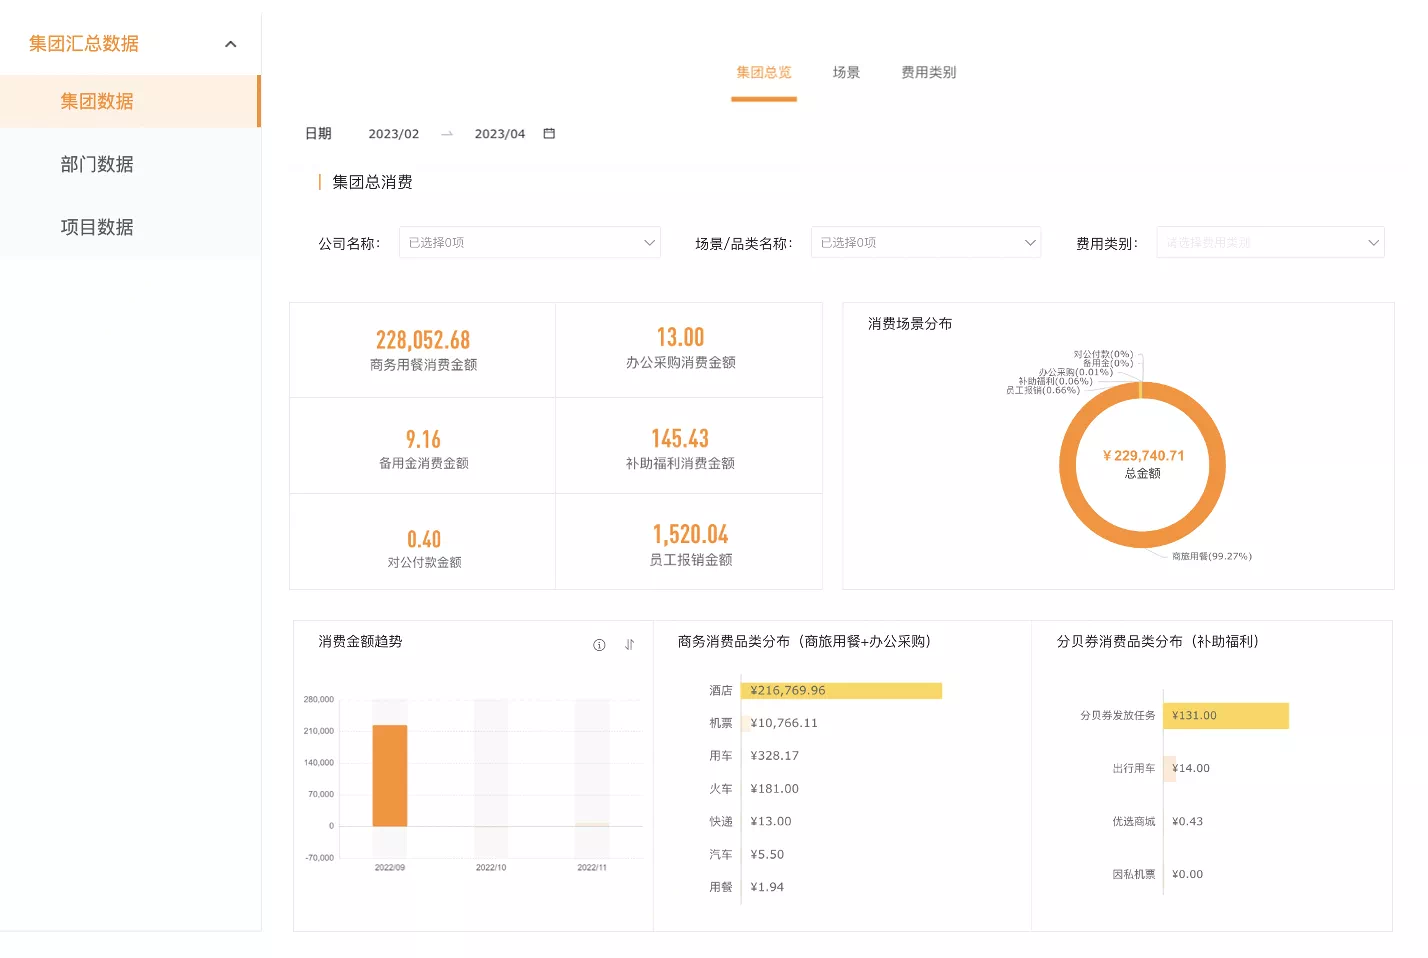Open the 费用类别 filter dropdown
Image resolution: width=1428 pixels, height=958 pixels.
click(1269, 243)
